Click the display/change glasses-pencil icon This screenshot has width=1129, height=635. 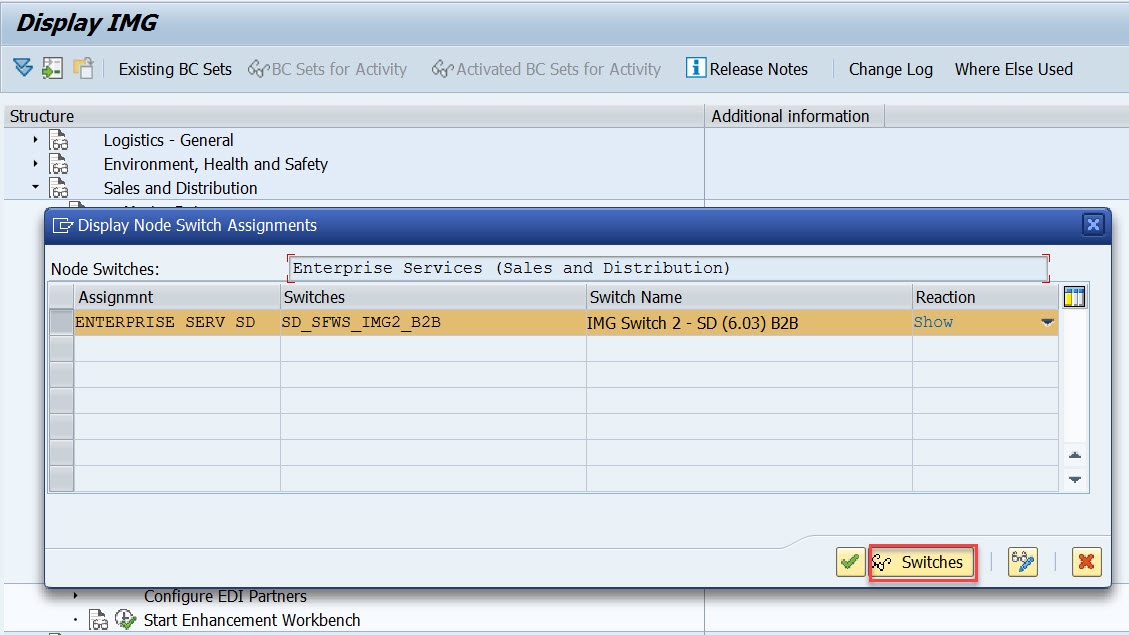[1022, 562]
